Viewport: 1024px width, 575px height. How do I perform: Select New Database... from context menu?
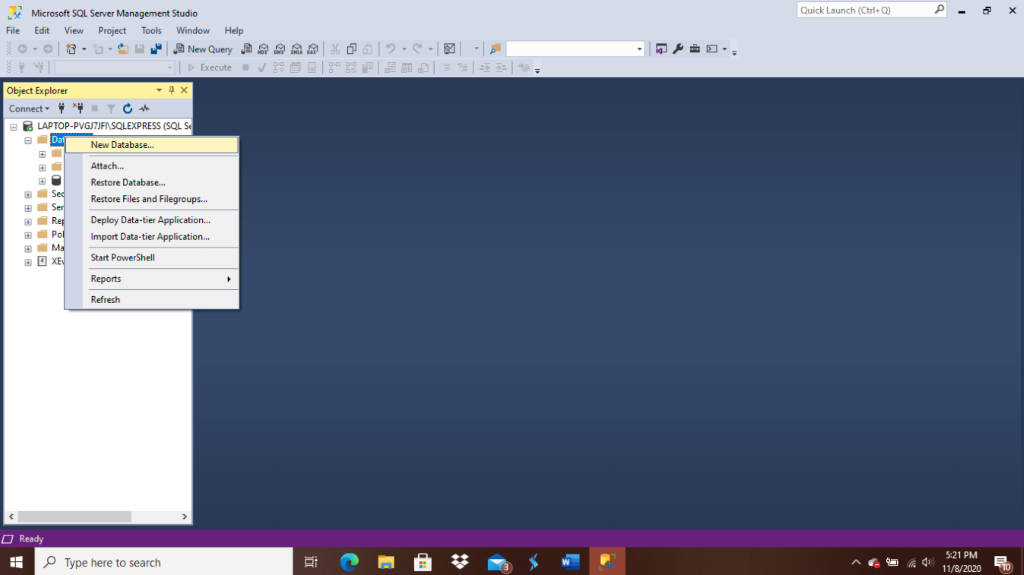[152, 145]
